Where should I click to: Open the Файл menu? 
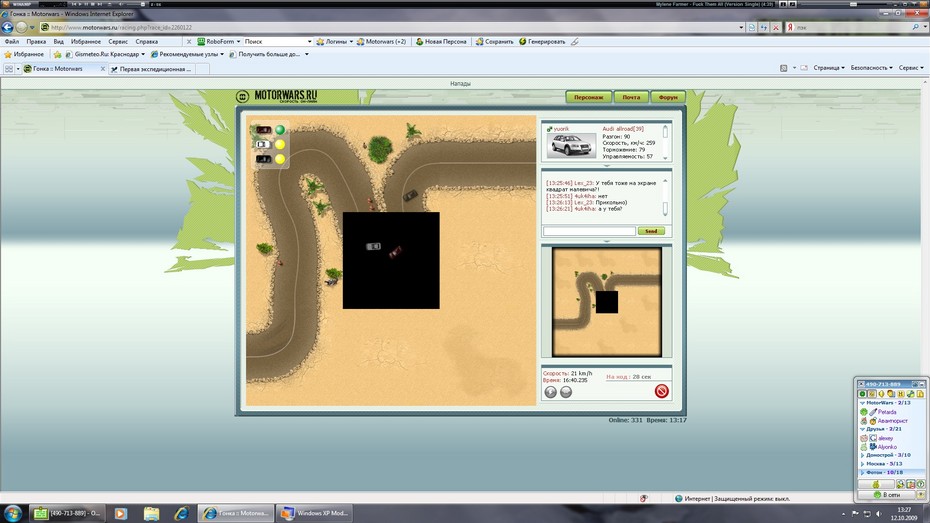[12, 42]
